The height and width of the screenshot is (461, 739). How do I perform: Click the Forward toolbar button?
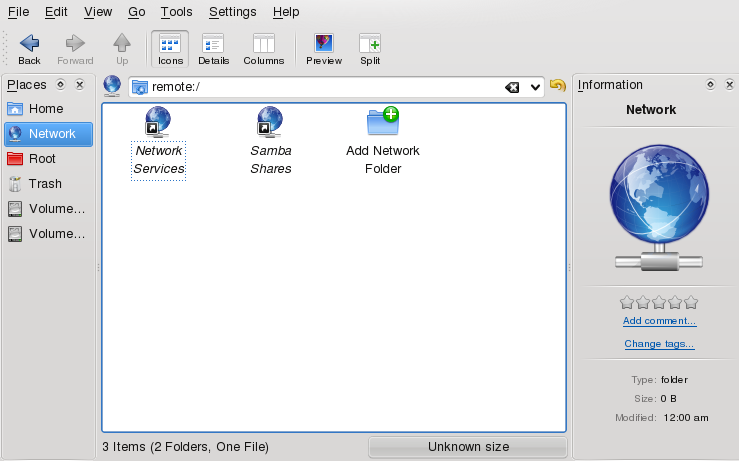click(75, 49)
